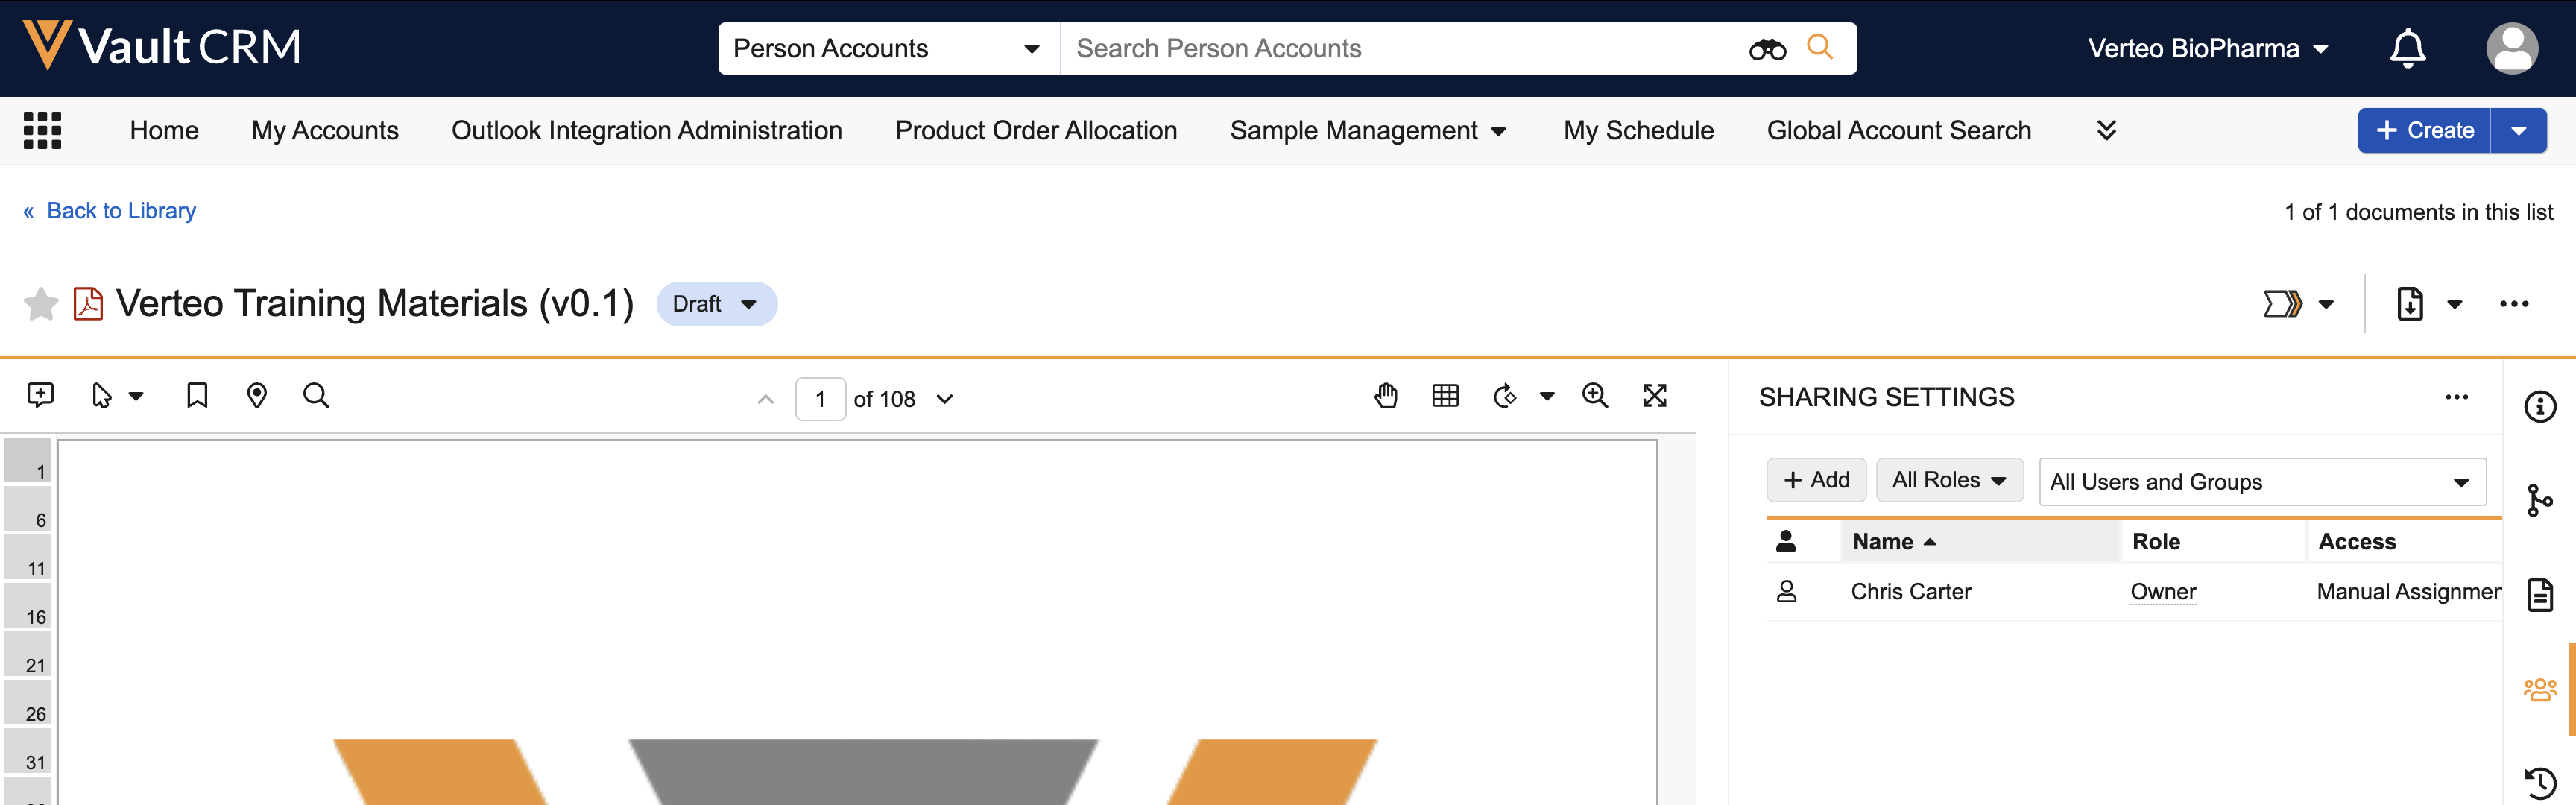Viewport: 2576px width, 805px height.
Task: Toggle full screen viewer mode
Action: pyautogui.click(x=1655, y=396)
